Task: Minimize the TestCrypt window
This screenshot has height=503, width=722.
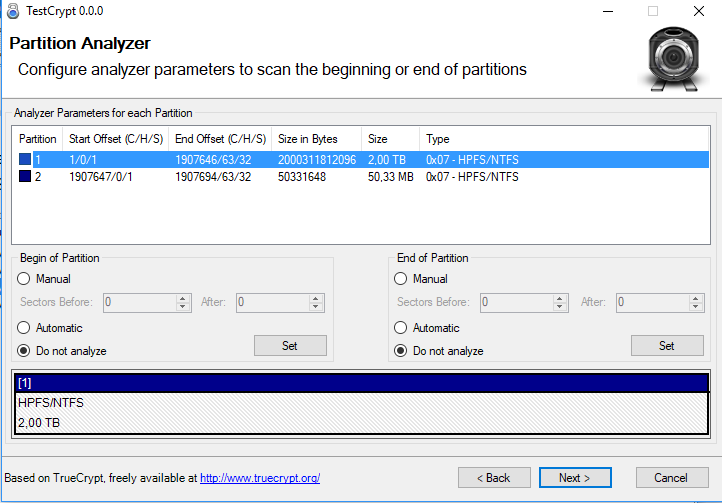Action: point(608,11)
